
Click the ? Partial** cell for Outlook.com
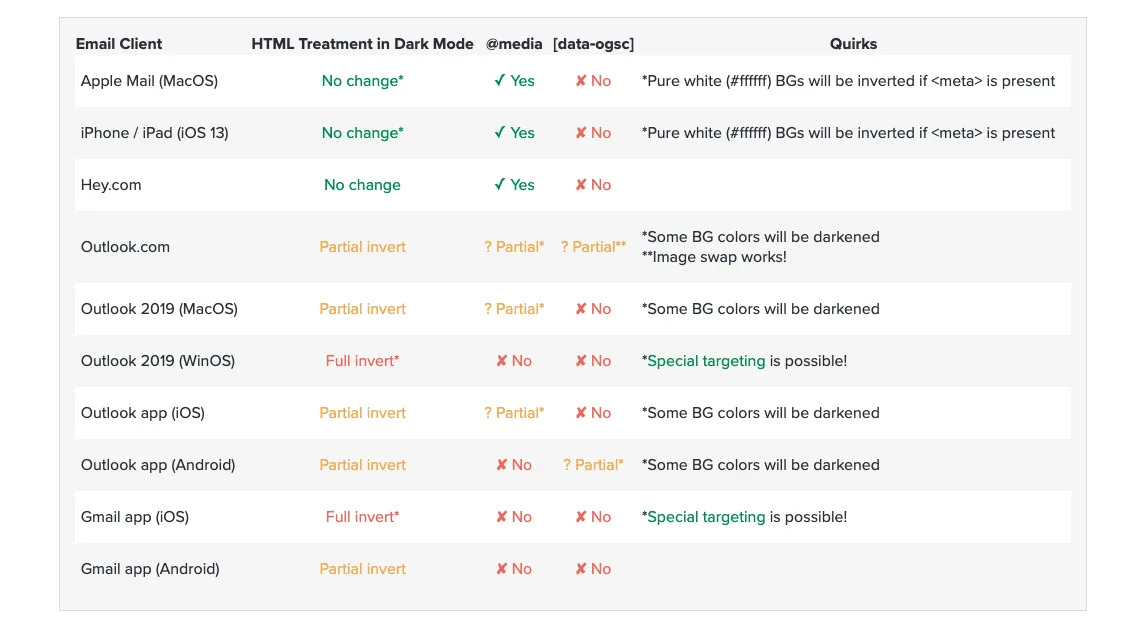(593, 247)
